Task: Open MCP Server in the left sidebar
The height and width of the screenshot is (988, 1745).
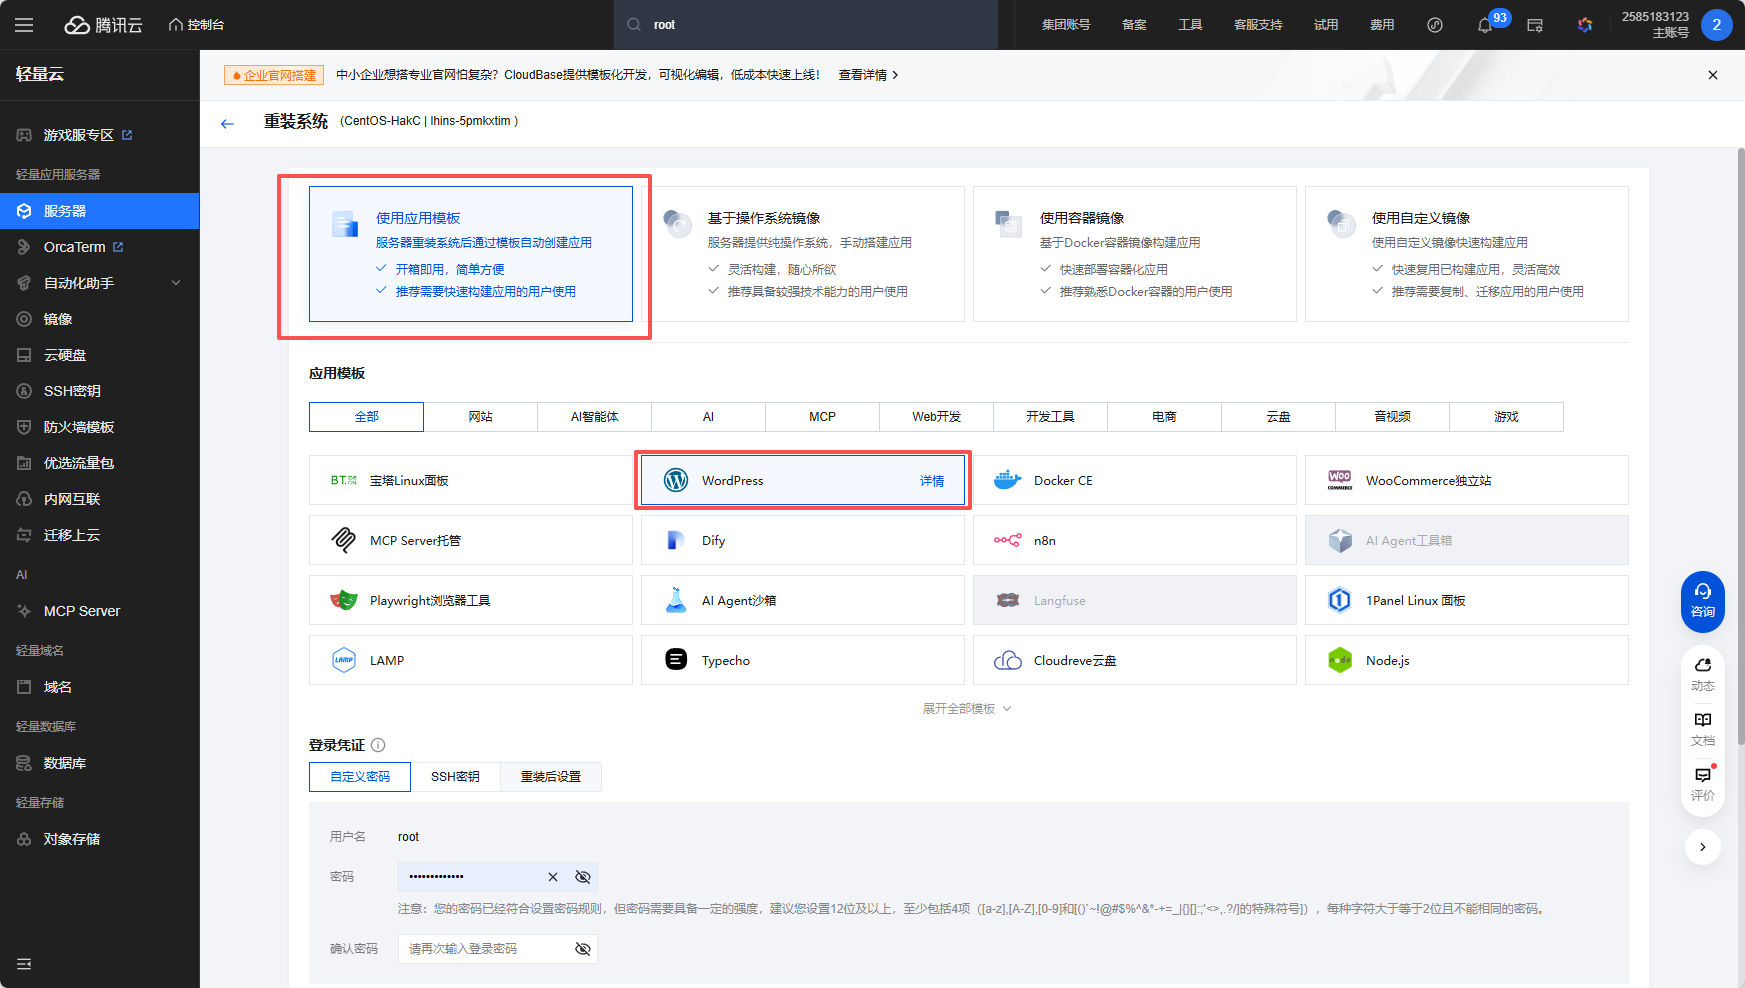Action: [100, 611]
